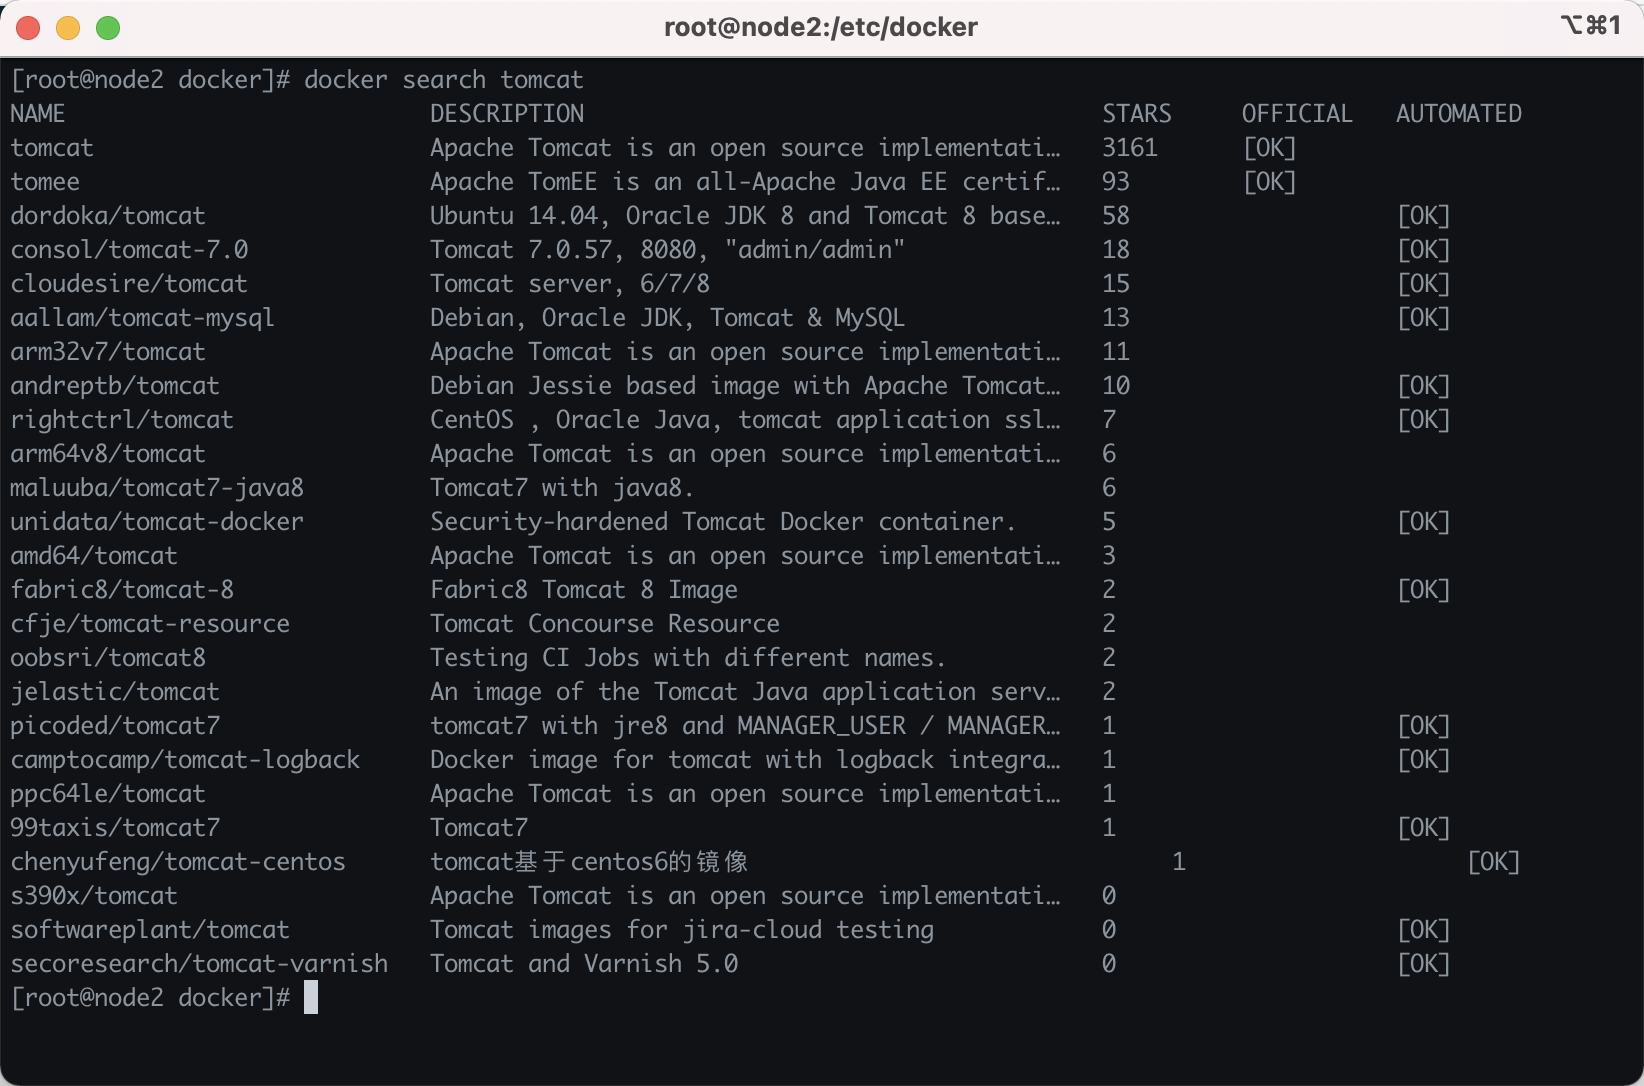Click the star count 3161
Screen dimensions: 1644x1086
1130,148
